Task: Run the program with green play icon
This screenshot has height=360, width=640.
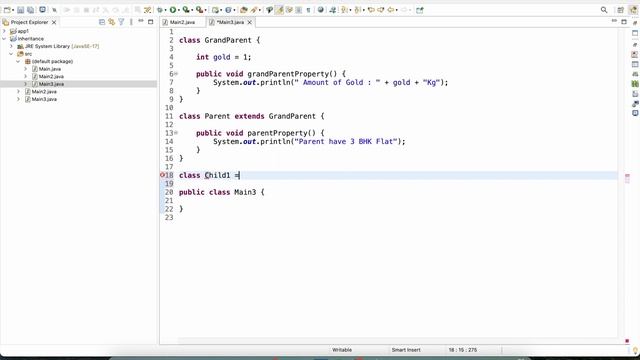Action: (x=173, y=10)
